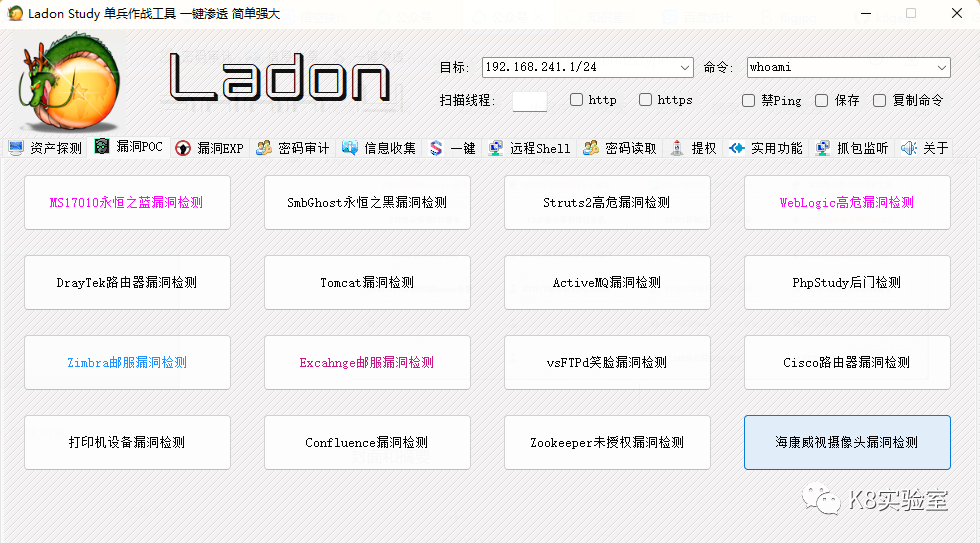Open the 实用功能 tab

pyautogui.click(x=766, y=148)
